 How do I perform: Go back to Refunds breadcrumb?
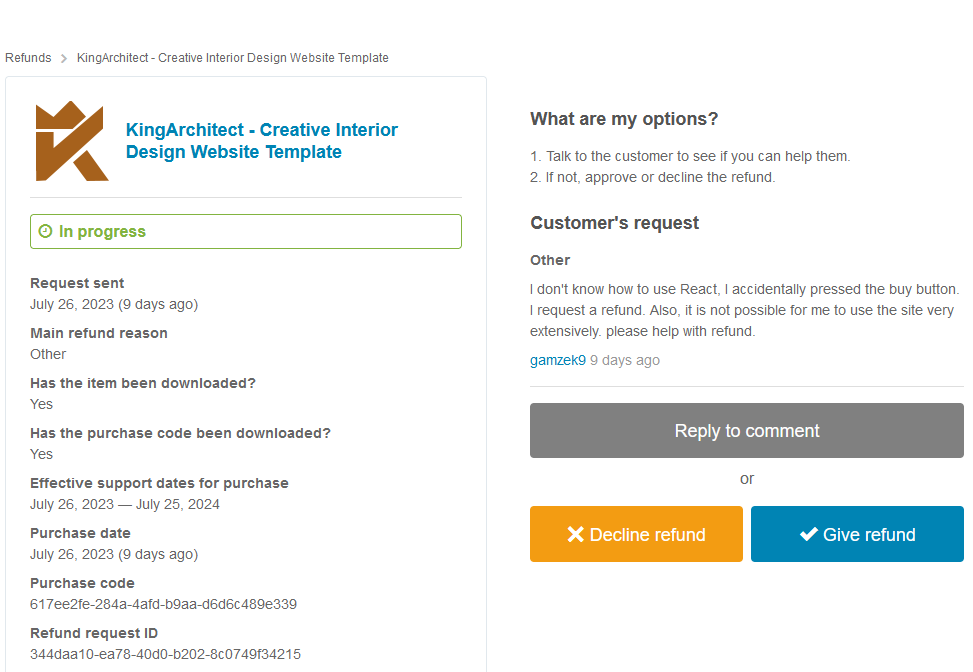tap(28, 58)
